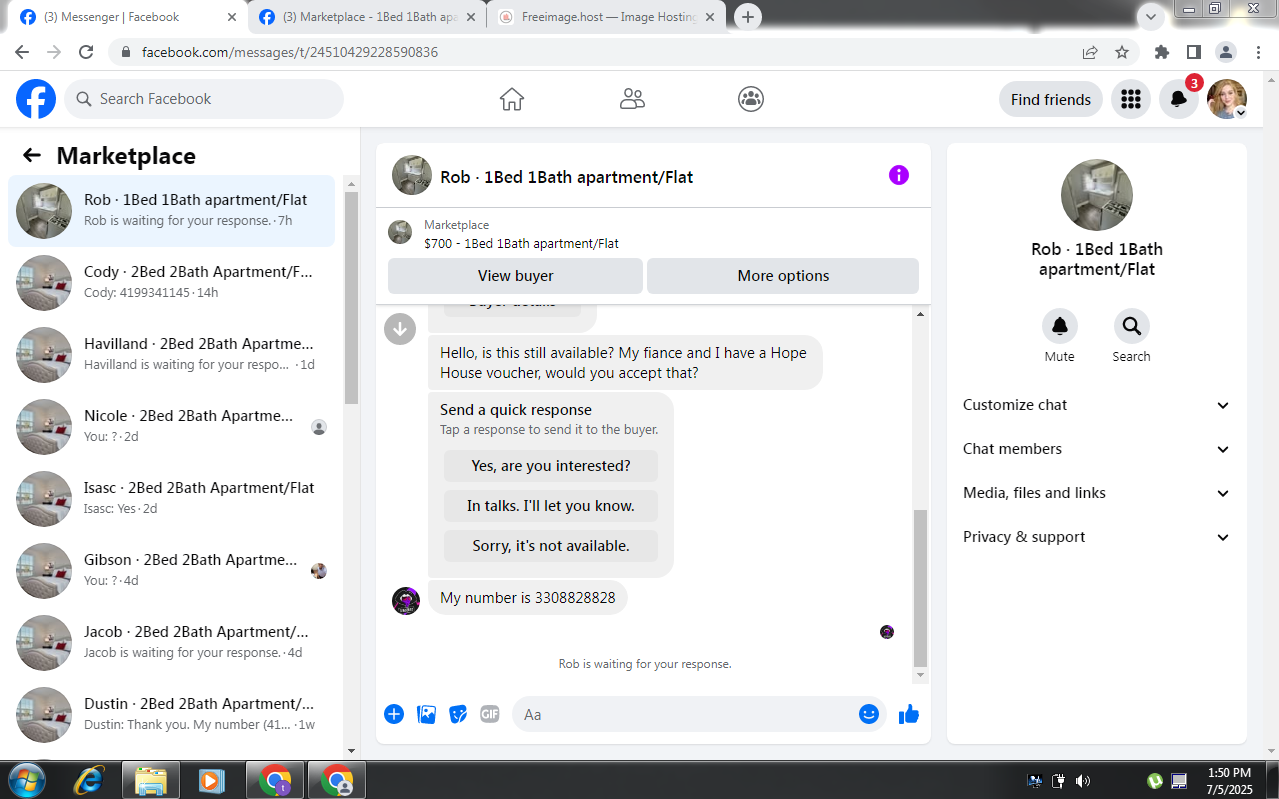
Task: Expand the Privacy & support section
Action: pyautogui.click(x=1097, y=537)
